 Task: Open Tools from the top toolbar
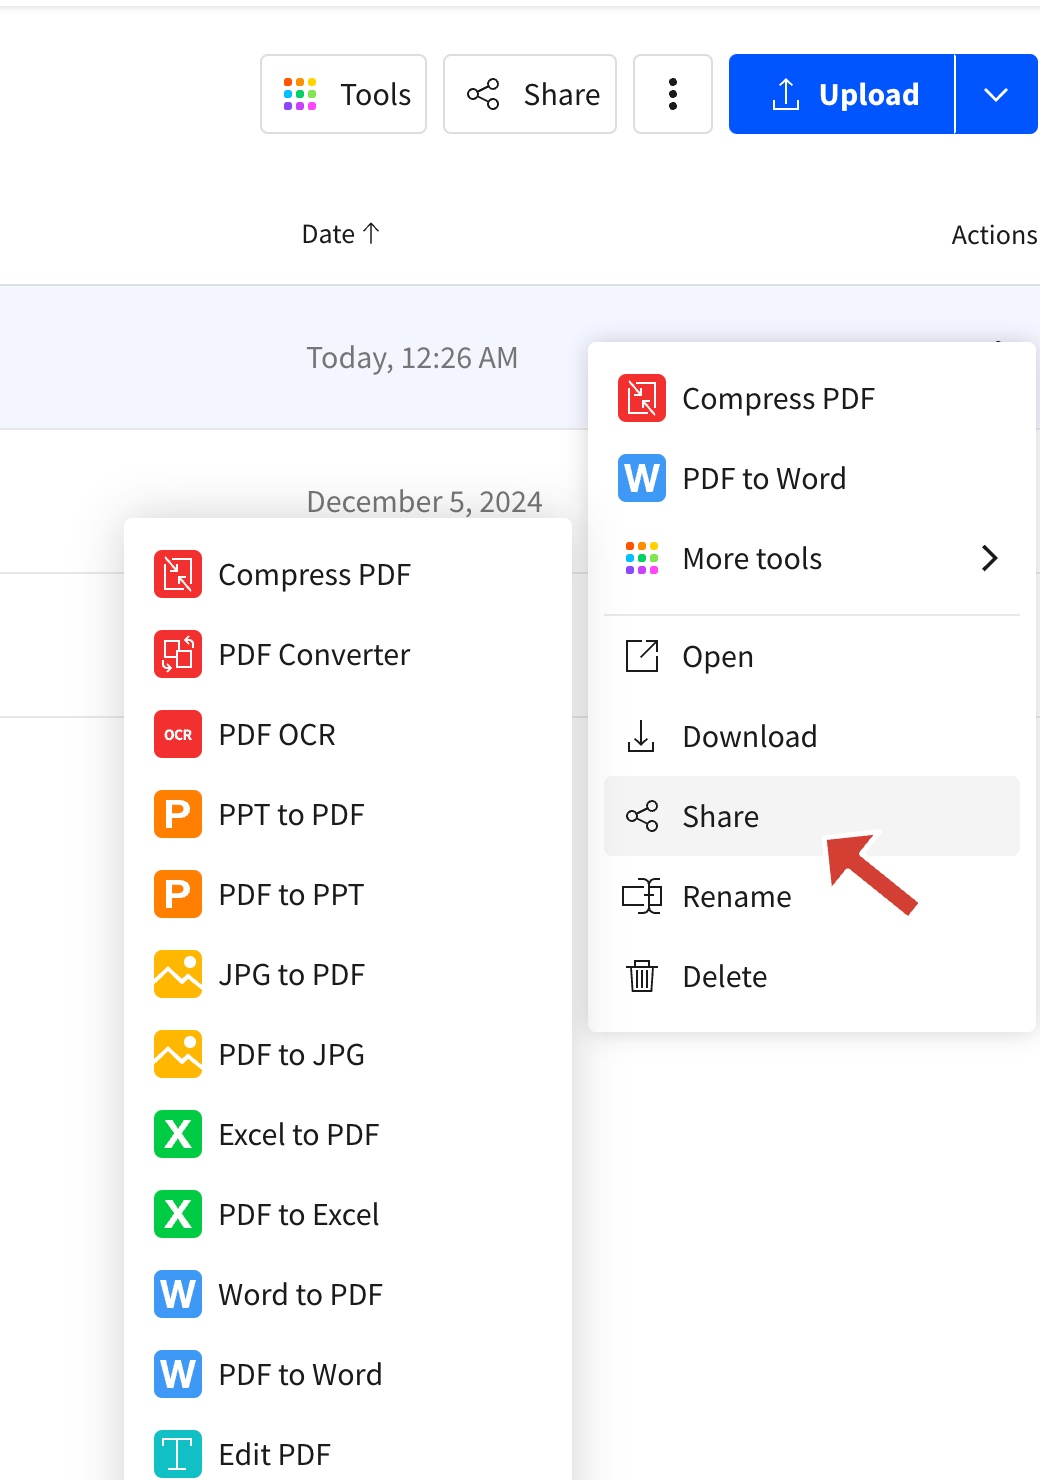pyautogui.click(x=343, y=94)
